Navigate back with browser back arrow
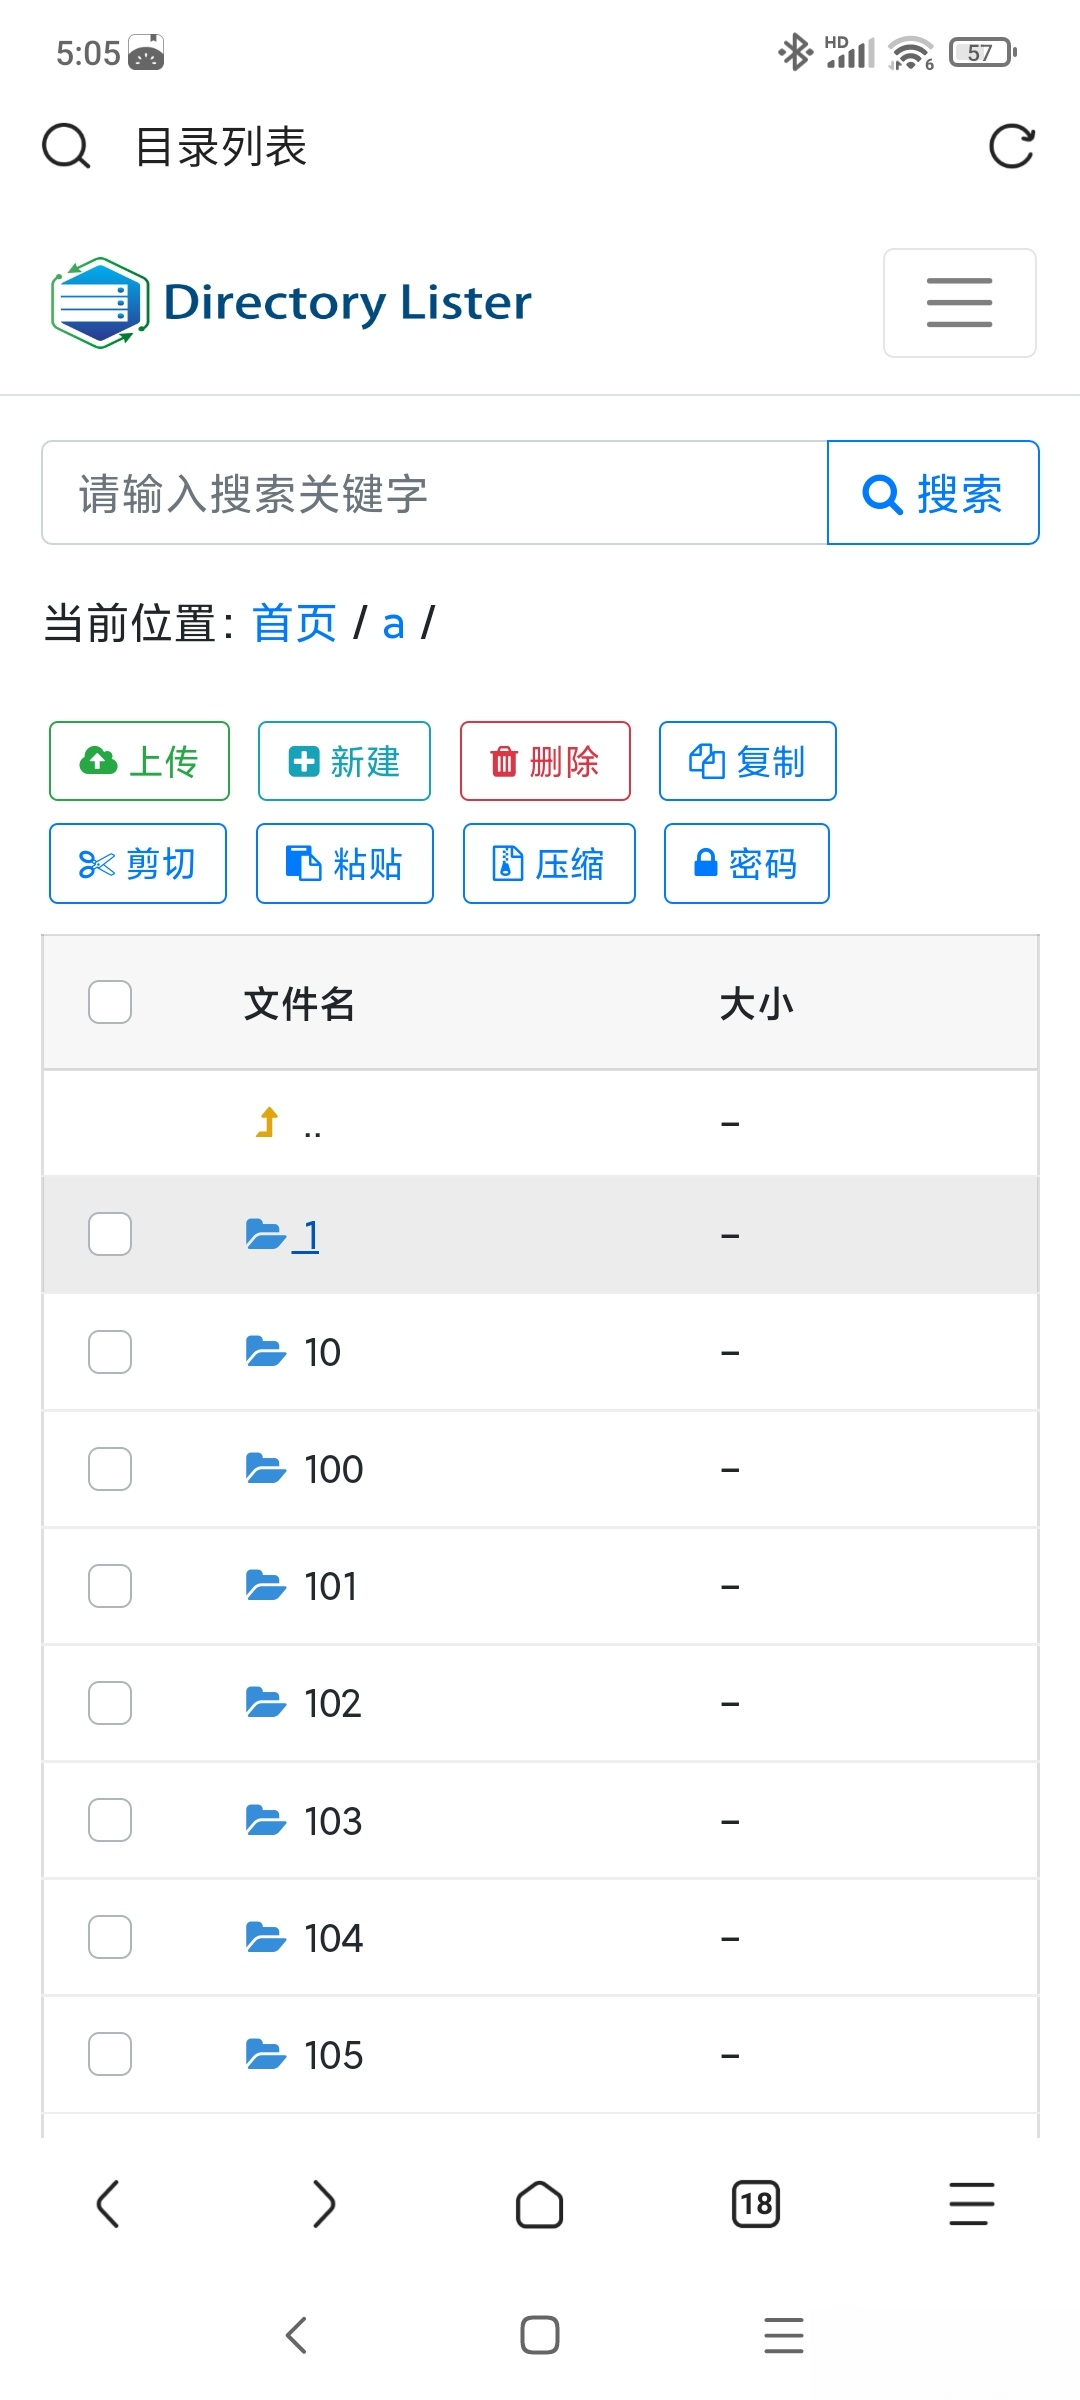The height and width of the screenshot is (2400, 1080). point(108,2204)
